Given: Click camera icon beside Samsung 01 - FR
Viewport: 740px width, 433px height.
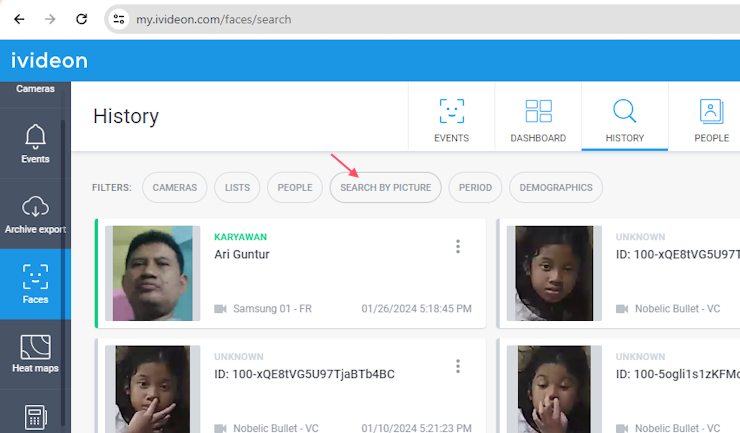Looking at the screenshot, I should click(x=220, y=309).
